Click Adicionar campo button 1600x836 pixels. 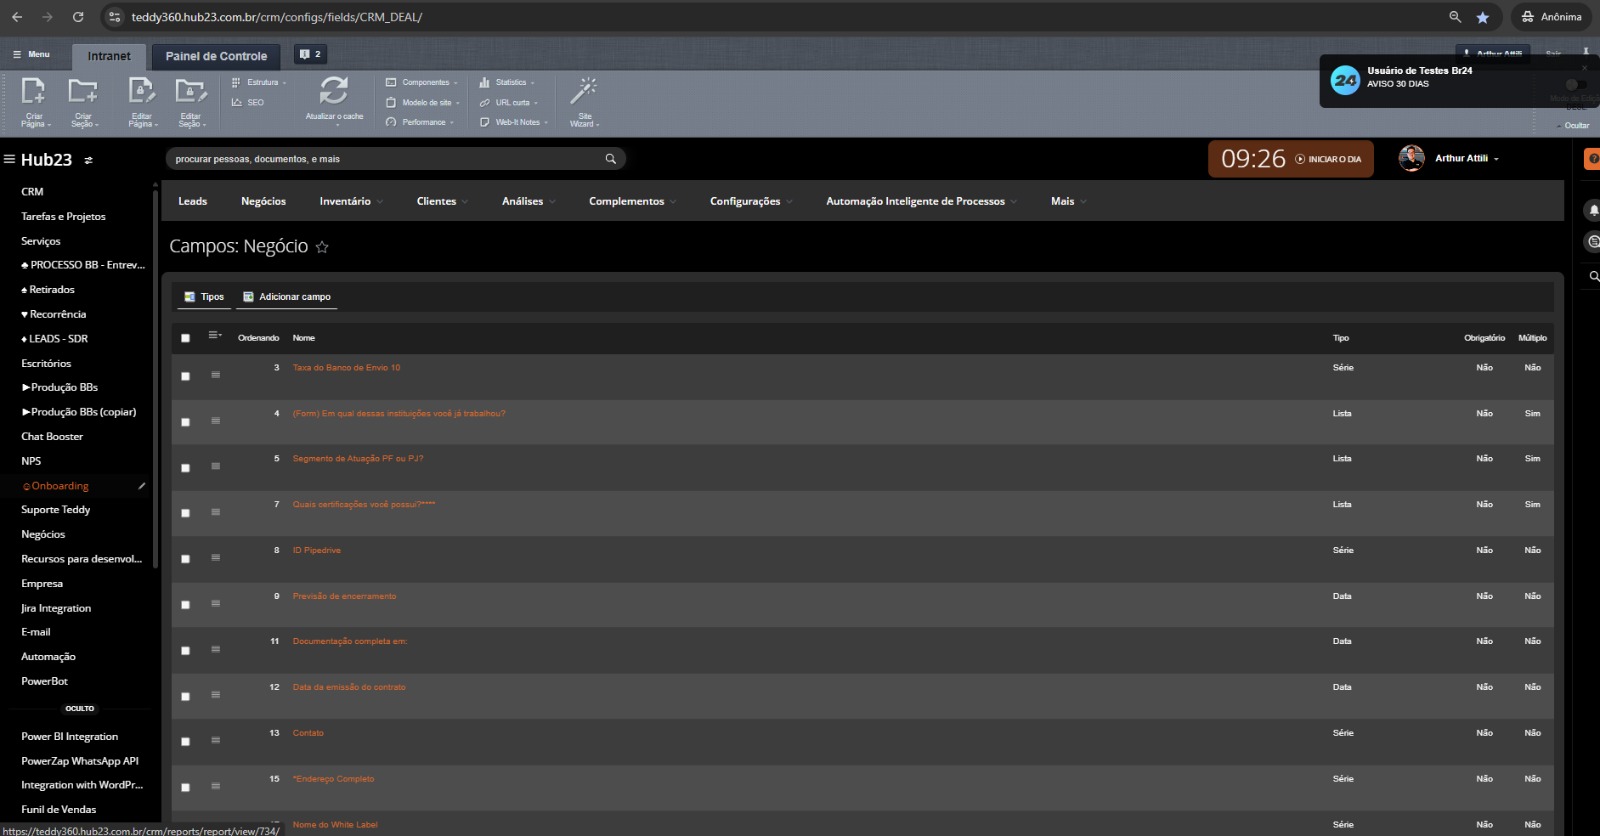[x=287, y=297]
